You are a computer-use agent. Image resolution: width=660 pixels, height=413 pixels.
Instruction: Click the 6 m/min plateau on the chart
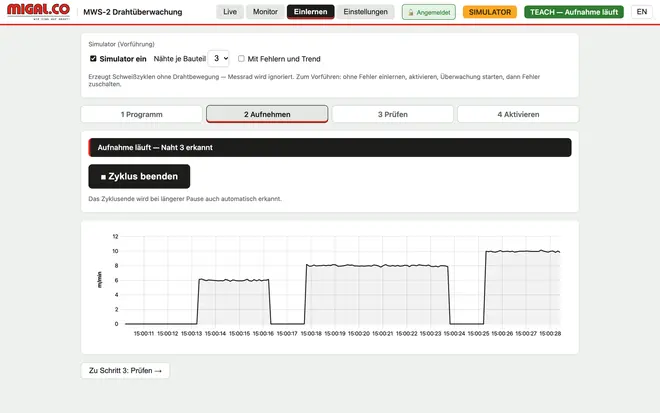234,280
